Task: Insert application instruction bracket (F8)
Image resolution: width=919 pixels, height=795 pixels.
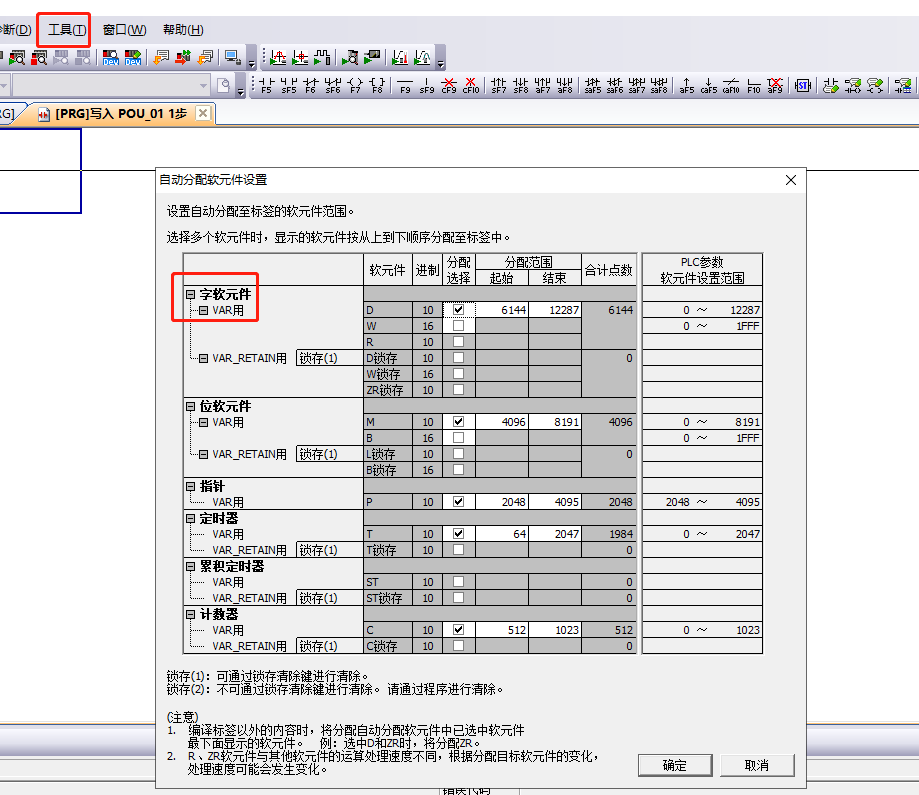Action: (x=377, y=85)
